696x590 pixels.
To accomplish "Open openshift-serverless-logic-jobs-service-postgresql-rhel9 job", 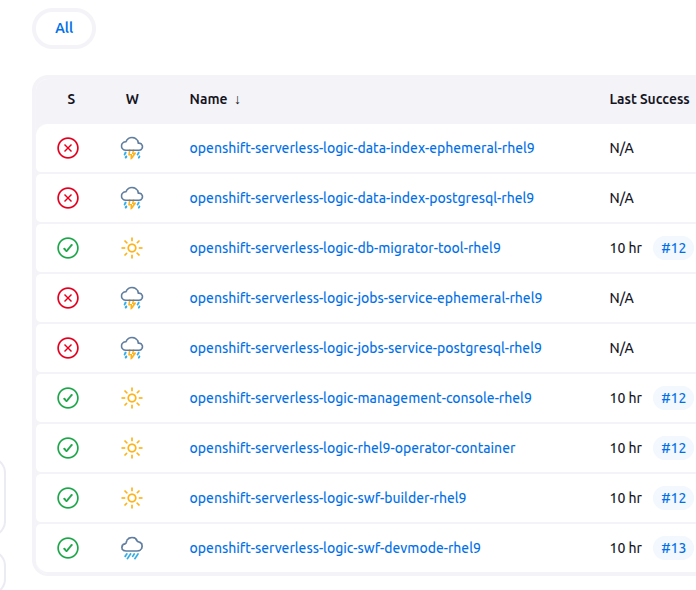I will 365,348.
